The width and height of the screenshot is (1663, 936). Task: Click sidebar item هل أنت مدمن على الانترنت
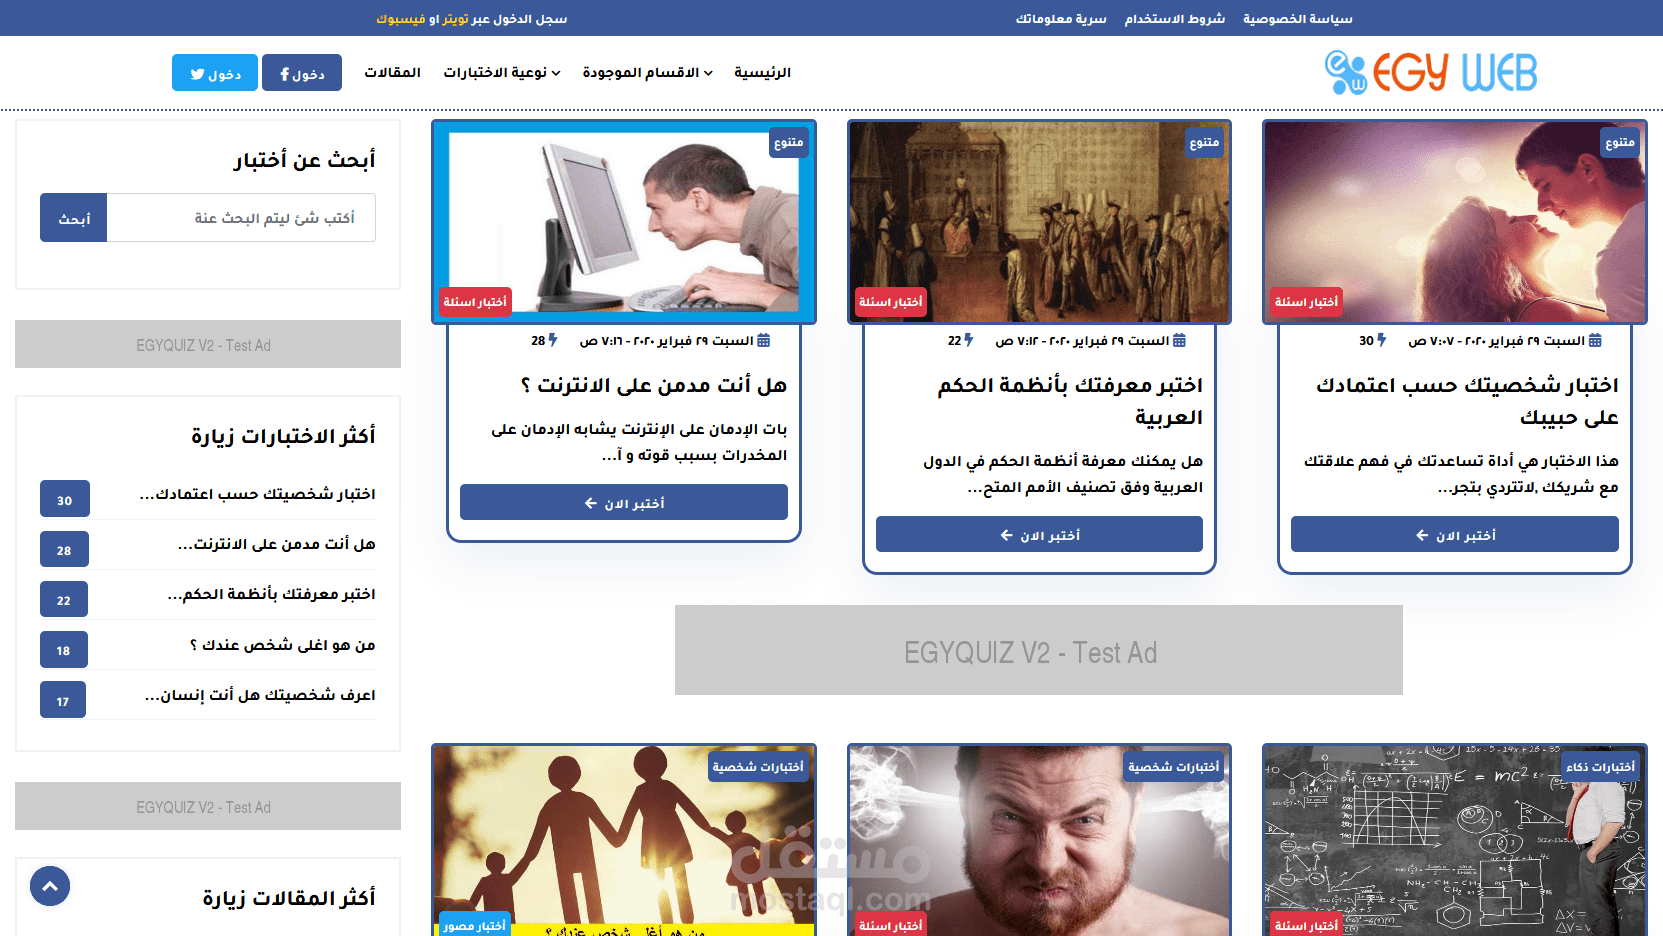276,544
